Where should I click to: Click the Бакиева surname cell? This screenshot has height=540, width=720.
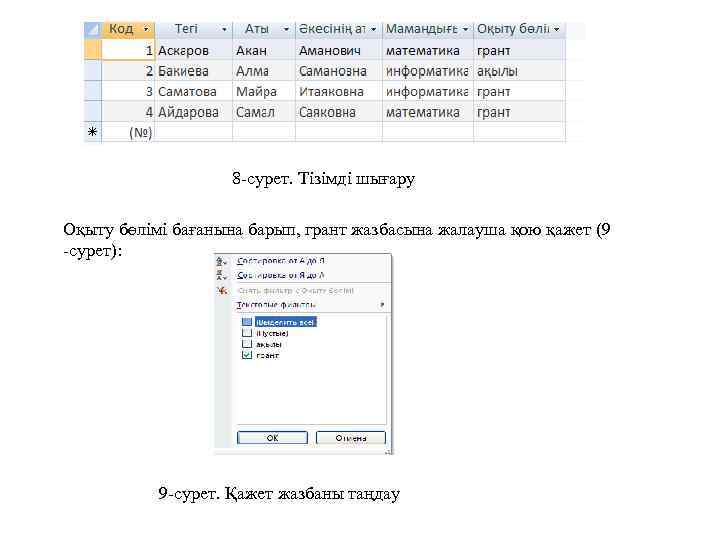tap(194, 71)
